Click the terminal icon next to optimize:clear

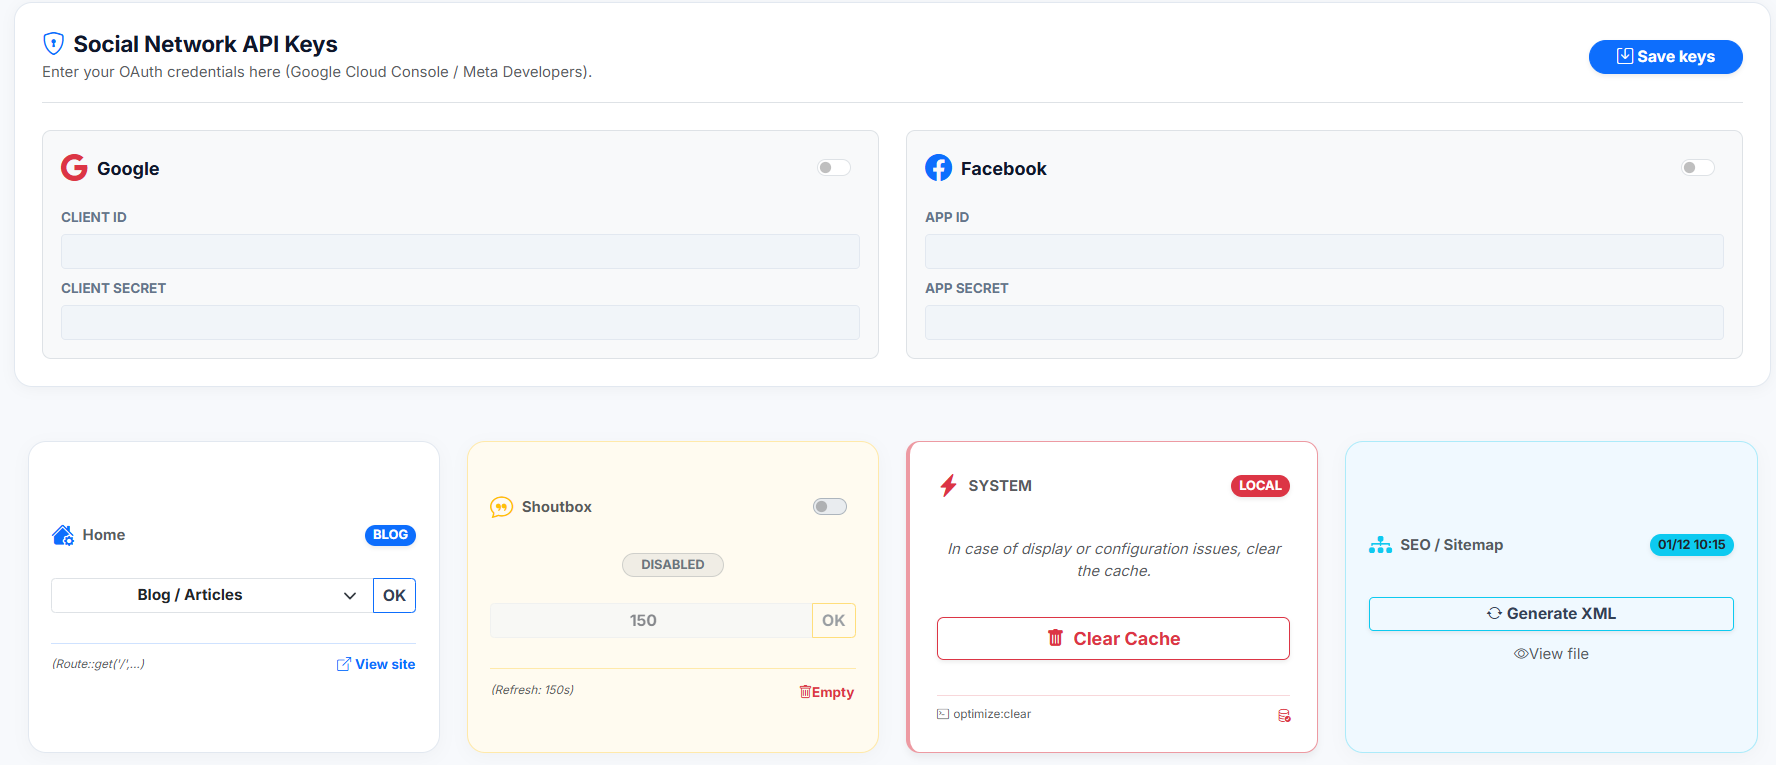click(x=943, y=714)
